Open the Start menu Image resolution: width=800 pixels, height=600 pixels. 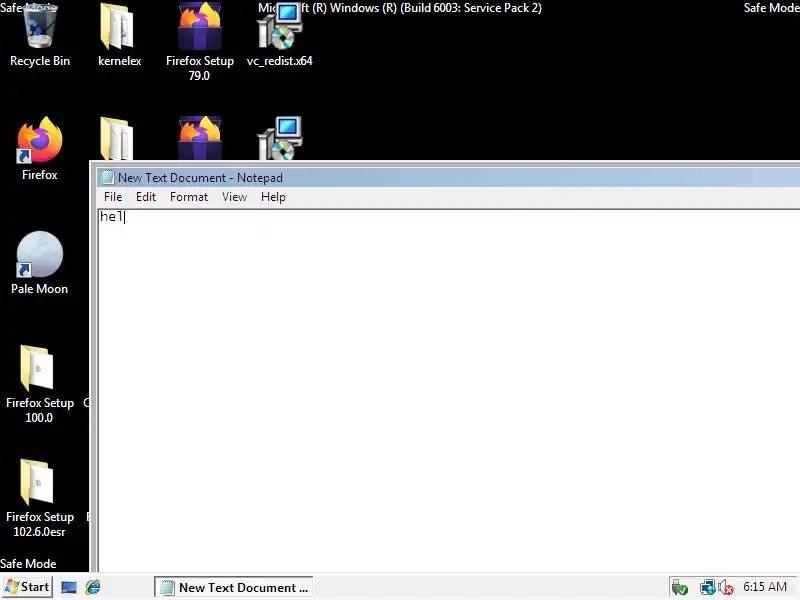coord(28,587)
